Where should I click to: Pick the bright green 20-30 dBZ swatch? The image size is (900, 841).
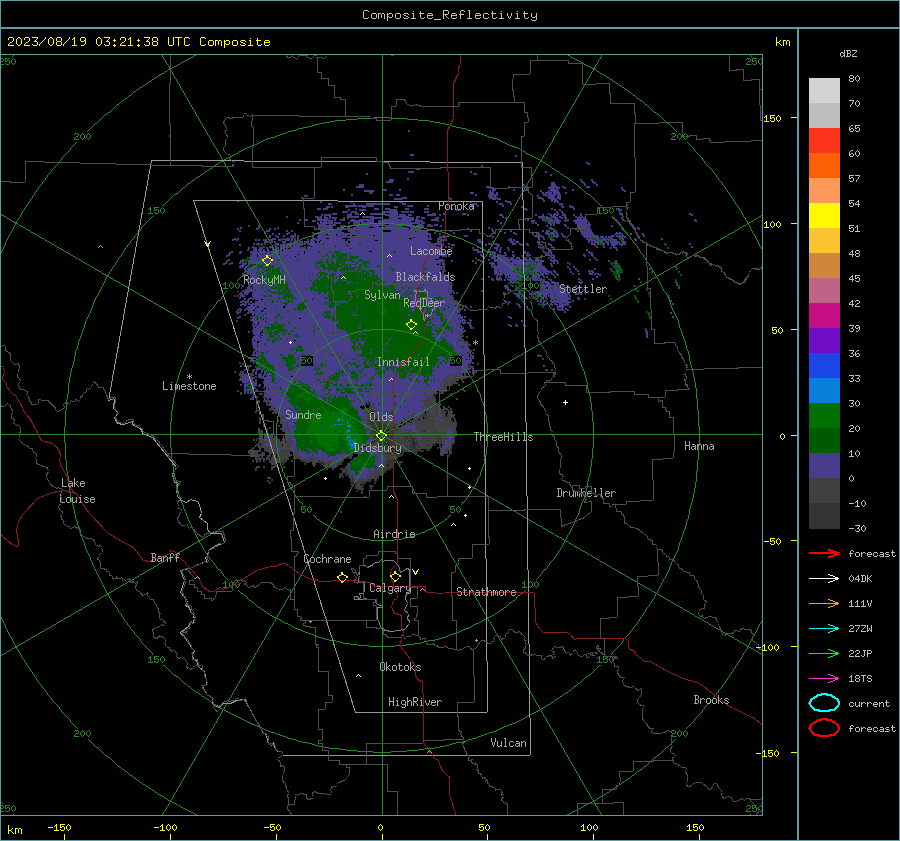824,415
